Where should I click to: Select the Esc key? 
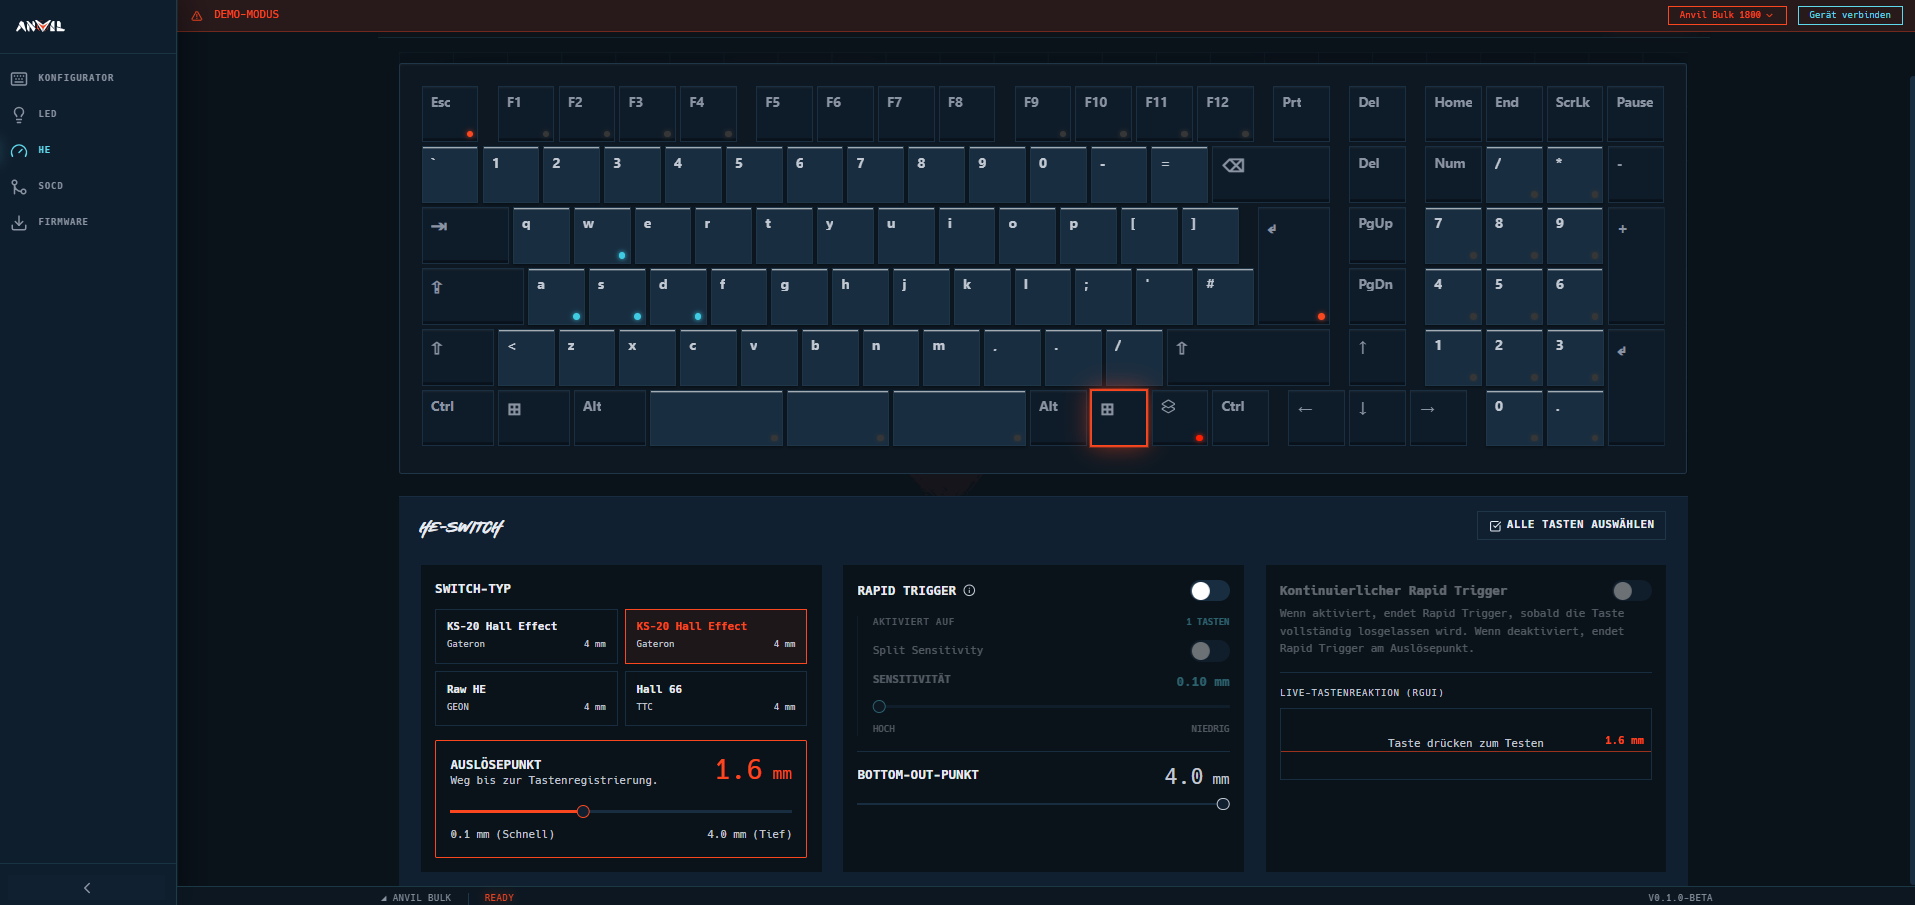pyautogui.click(x=449, y=113)
